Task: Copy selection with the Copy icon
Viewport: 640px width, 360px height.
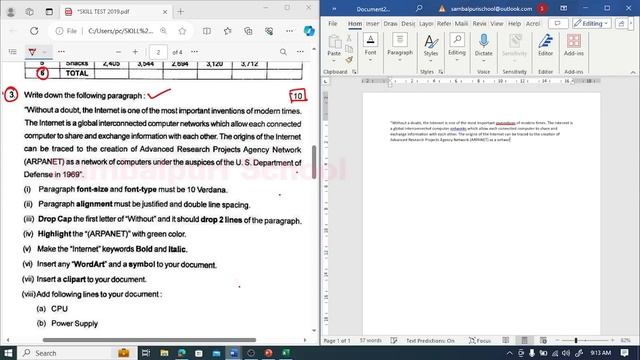Action: coord(349,49)
